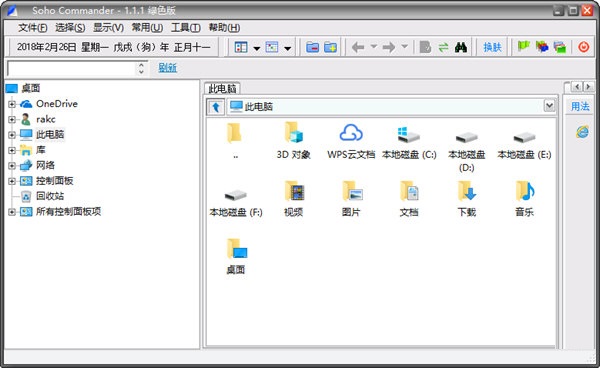Click the back arrow in toolbar
Viewport: 600px width, 368px height.
[x=358, y=47]
